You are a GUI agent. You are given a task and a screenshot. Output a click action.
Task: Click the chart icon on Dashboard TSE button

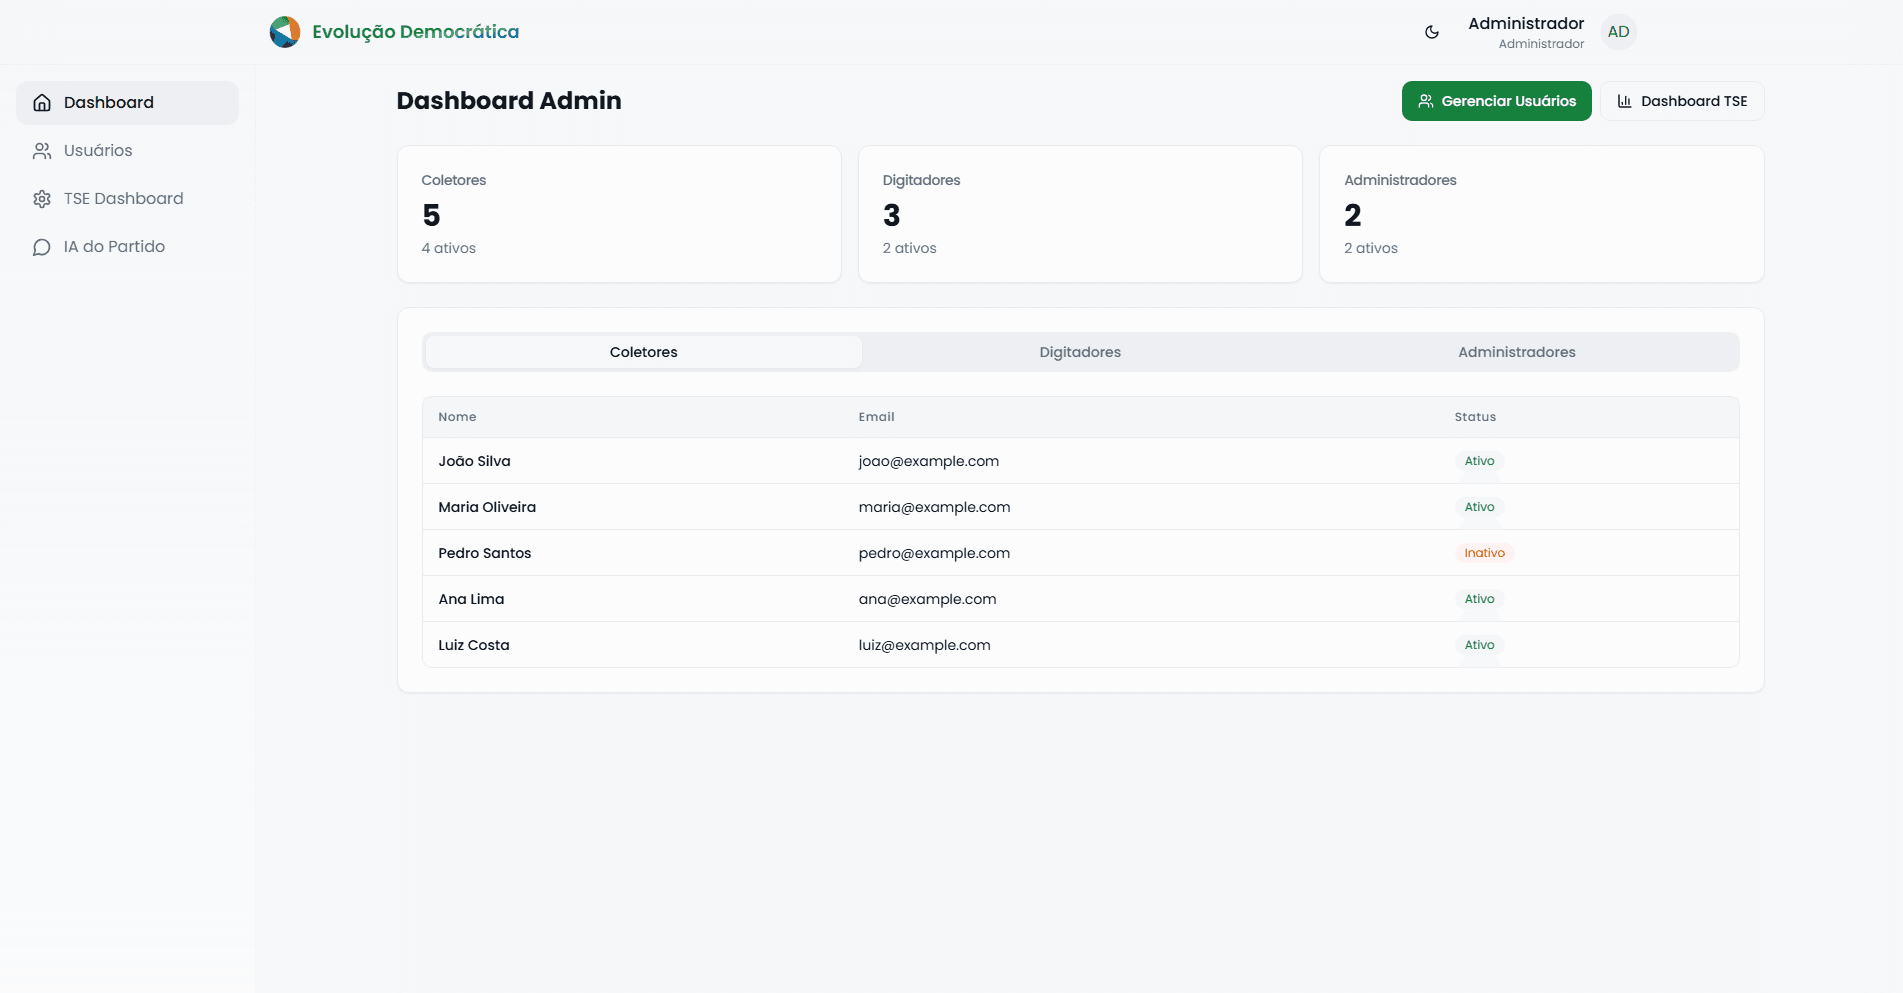pos(1624,101)
